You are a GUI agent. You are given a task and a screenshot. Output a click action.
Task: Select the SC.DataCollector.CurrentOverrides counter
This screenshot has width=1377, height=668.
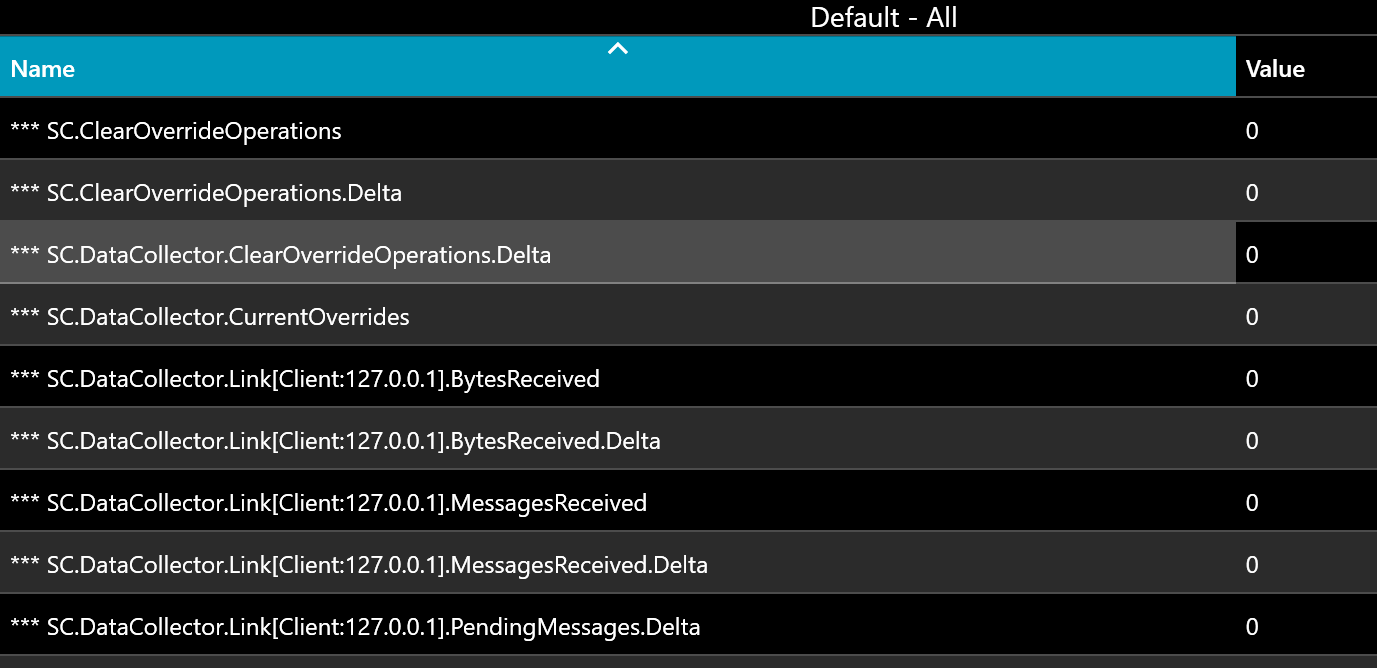point(400,316)
